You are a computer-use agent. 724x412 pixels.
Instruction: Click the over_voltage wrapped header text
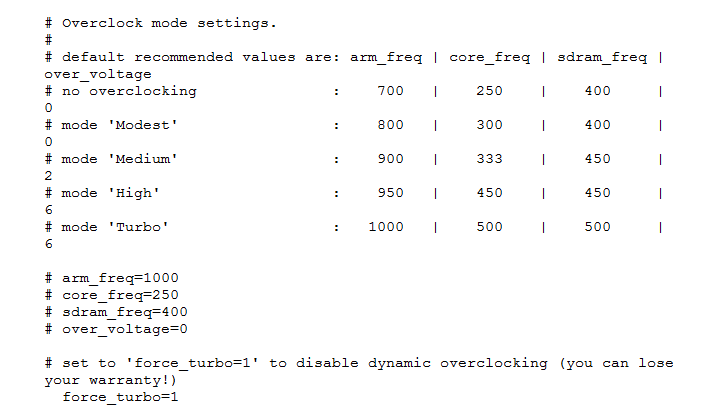[98, 74]
